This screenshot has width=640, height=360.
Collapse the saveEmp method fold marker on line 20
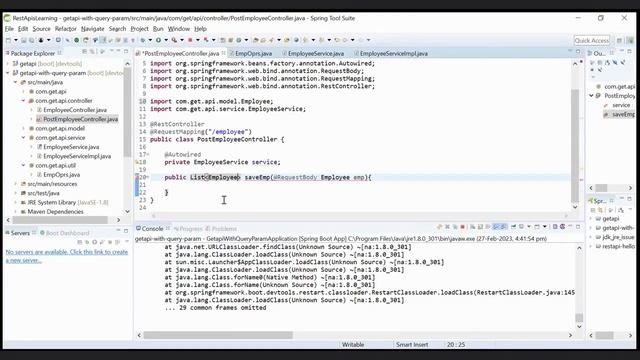148,178
